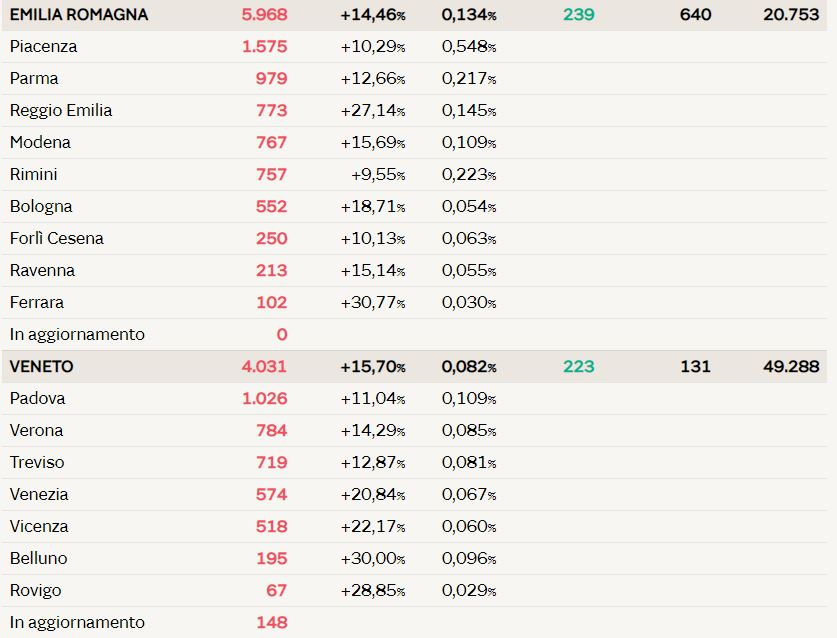The image size is (837, 638).
Task: Click Venezia growth value +20,84%
Action: (x=373, y=494)
